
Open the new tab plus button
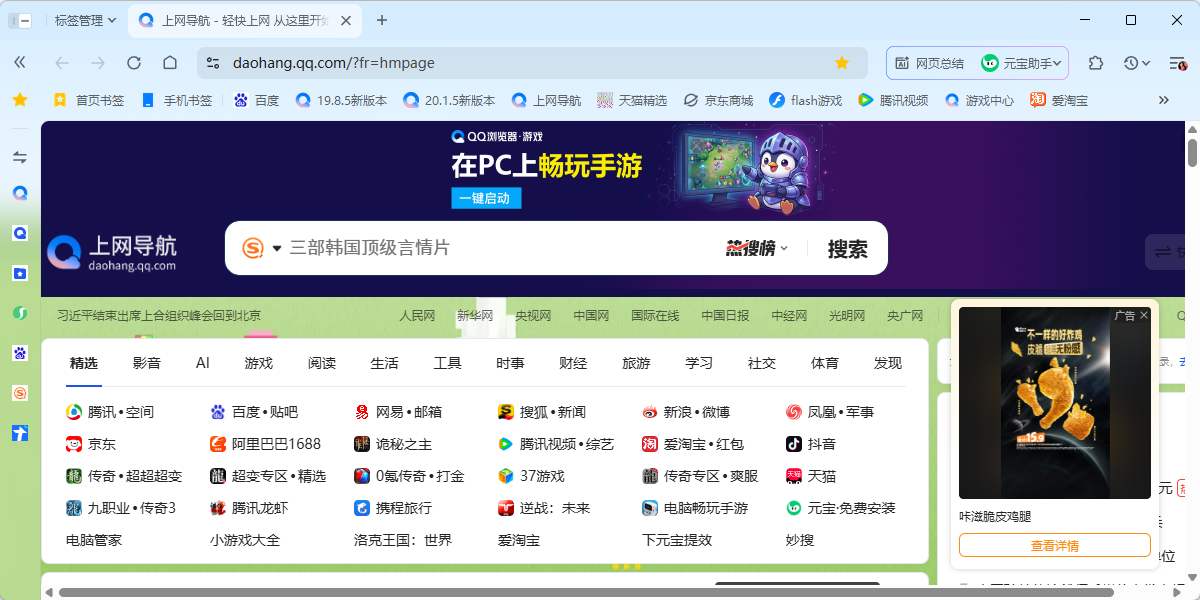pyautogui.click(x=382, y=20)
